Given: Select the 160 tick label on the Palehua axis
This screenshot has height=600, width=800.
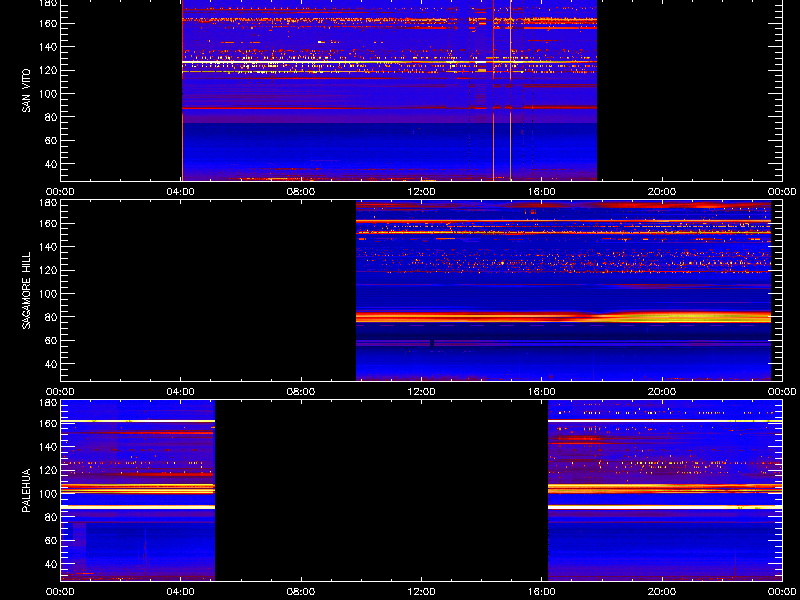Looking at the screenshot, I should (49, 423).
